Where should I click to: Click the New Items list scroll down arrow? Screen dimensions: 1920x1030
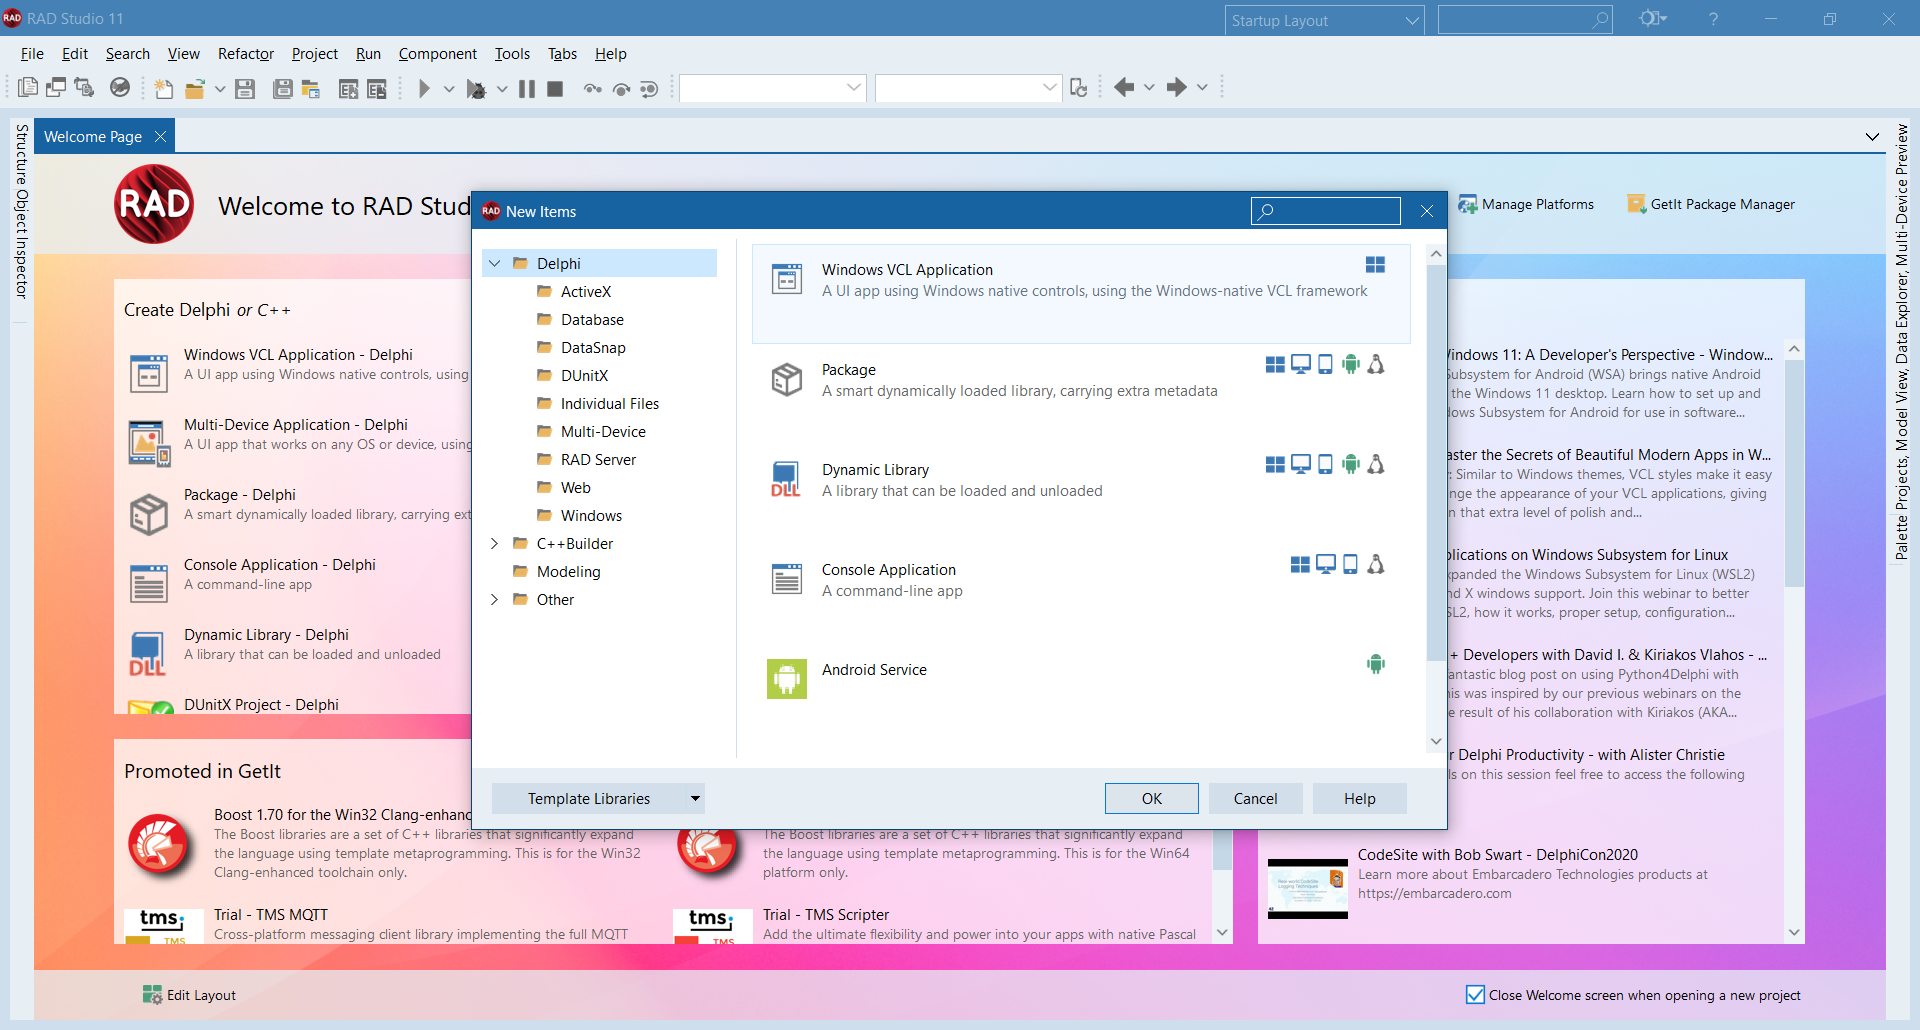click(1436, 741)
